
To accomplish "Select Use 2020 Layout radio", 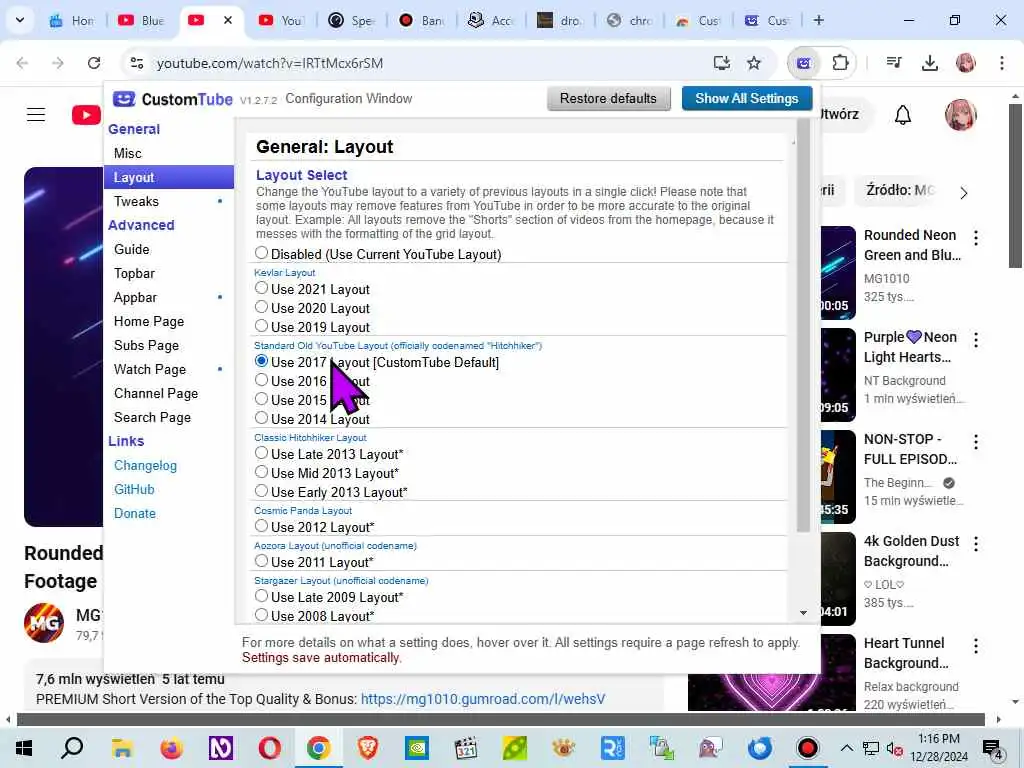I will click(261, 307).
